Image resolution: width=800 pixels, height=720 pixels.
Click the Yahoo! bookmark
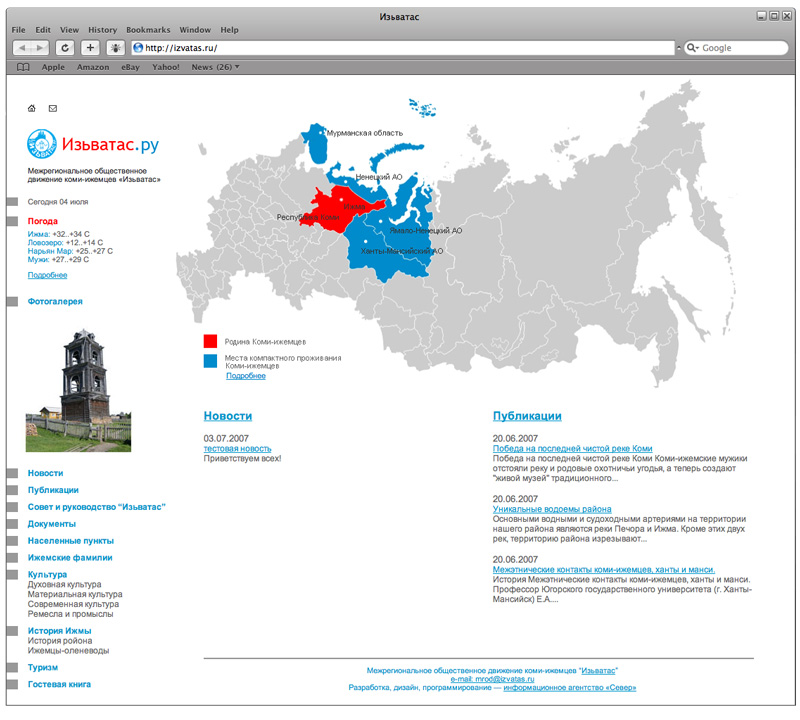[x=166, y=67]
